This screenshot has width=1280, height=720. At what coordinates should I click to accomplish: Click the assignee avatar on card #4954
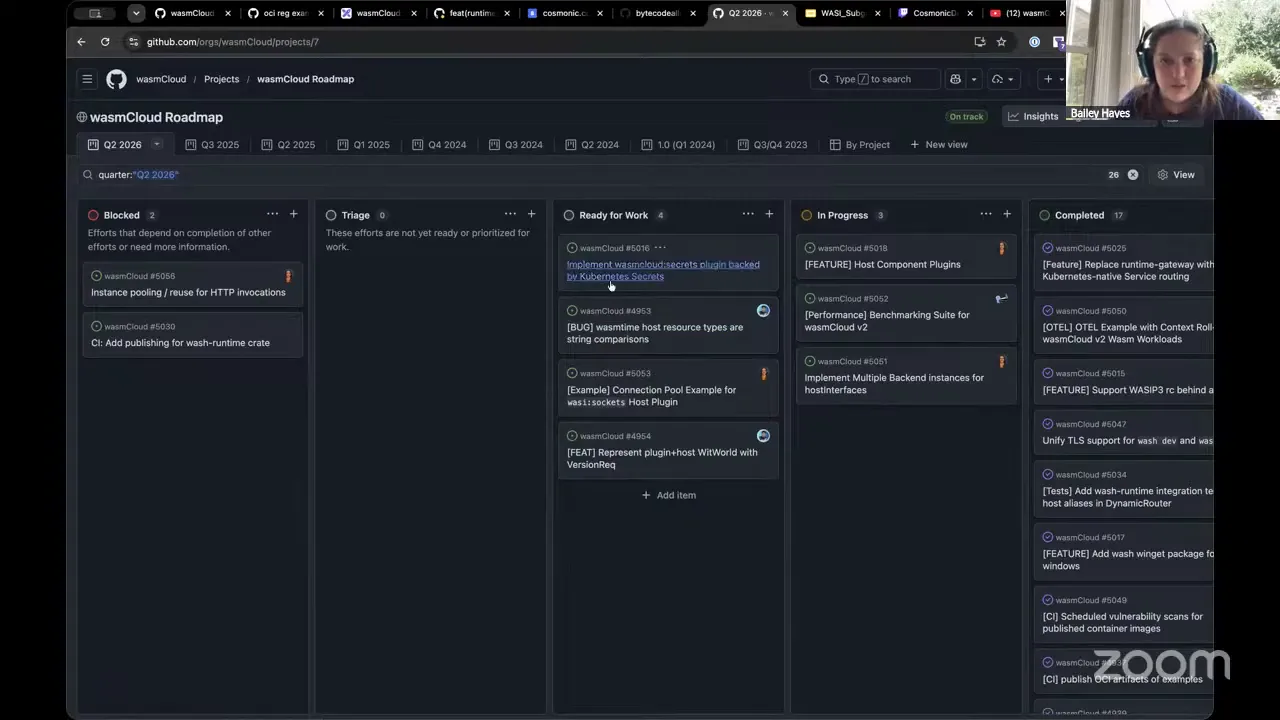click(x=763, y=436)
